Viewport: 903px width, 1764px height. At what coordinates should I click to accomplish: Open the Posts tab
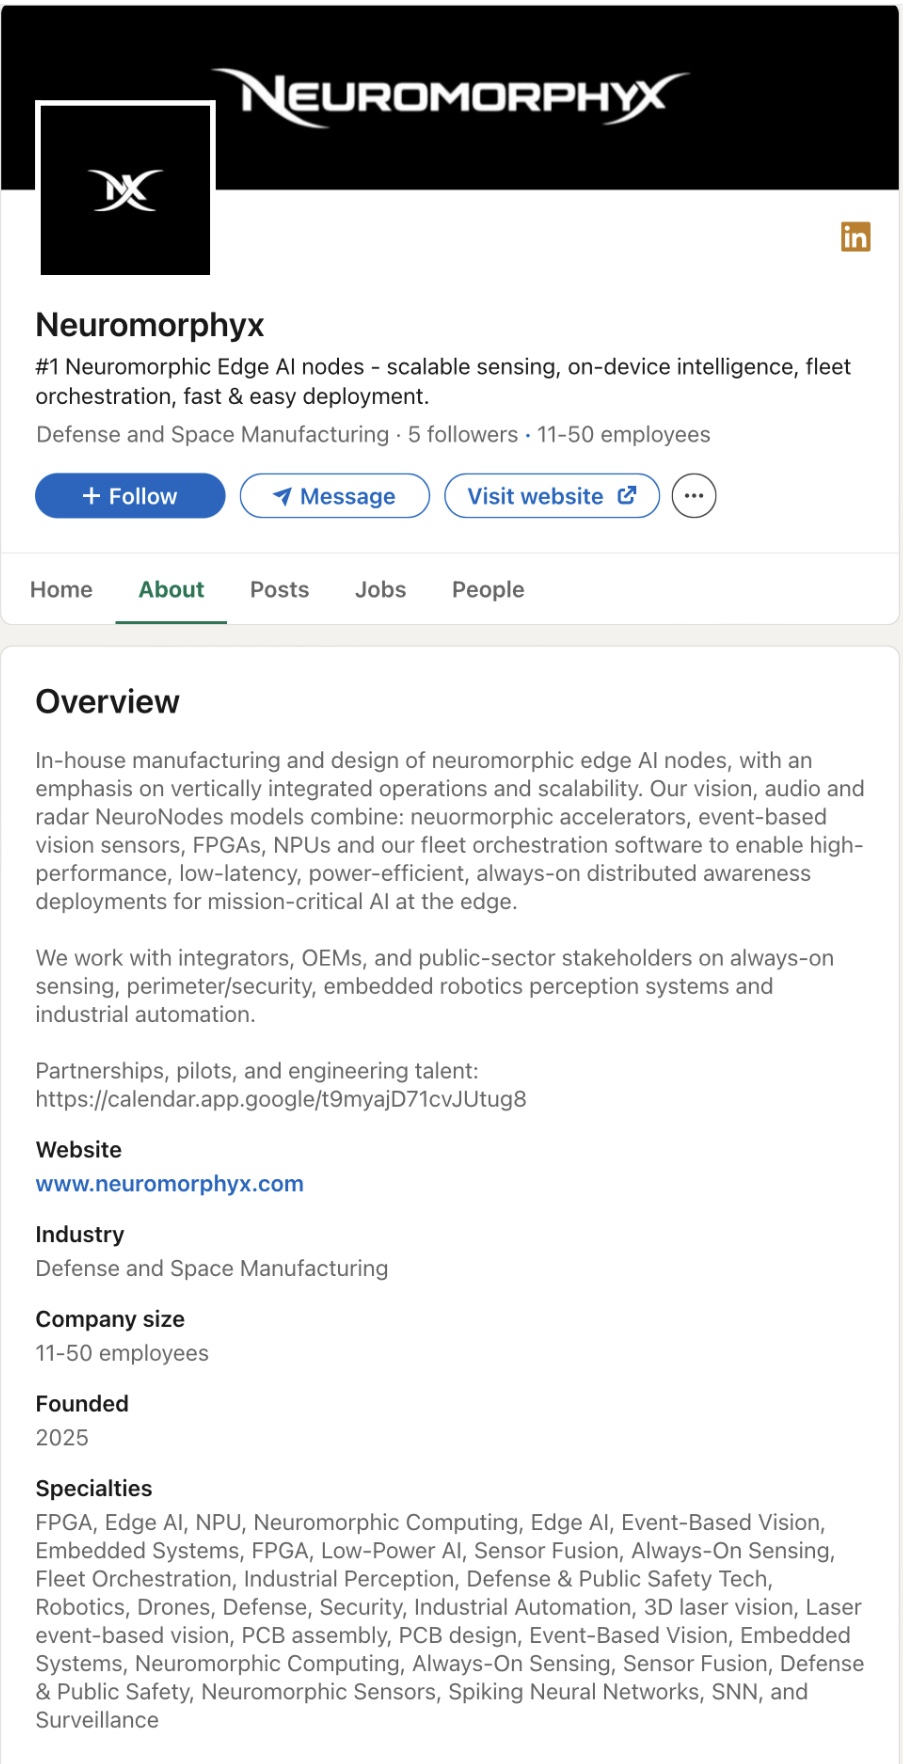[279, 590]
